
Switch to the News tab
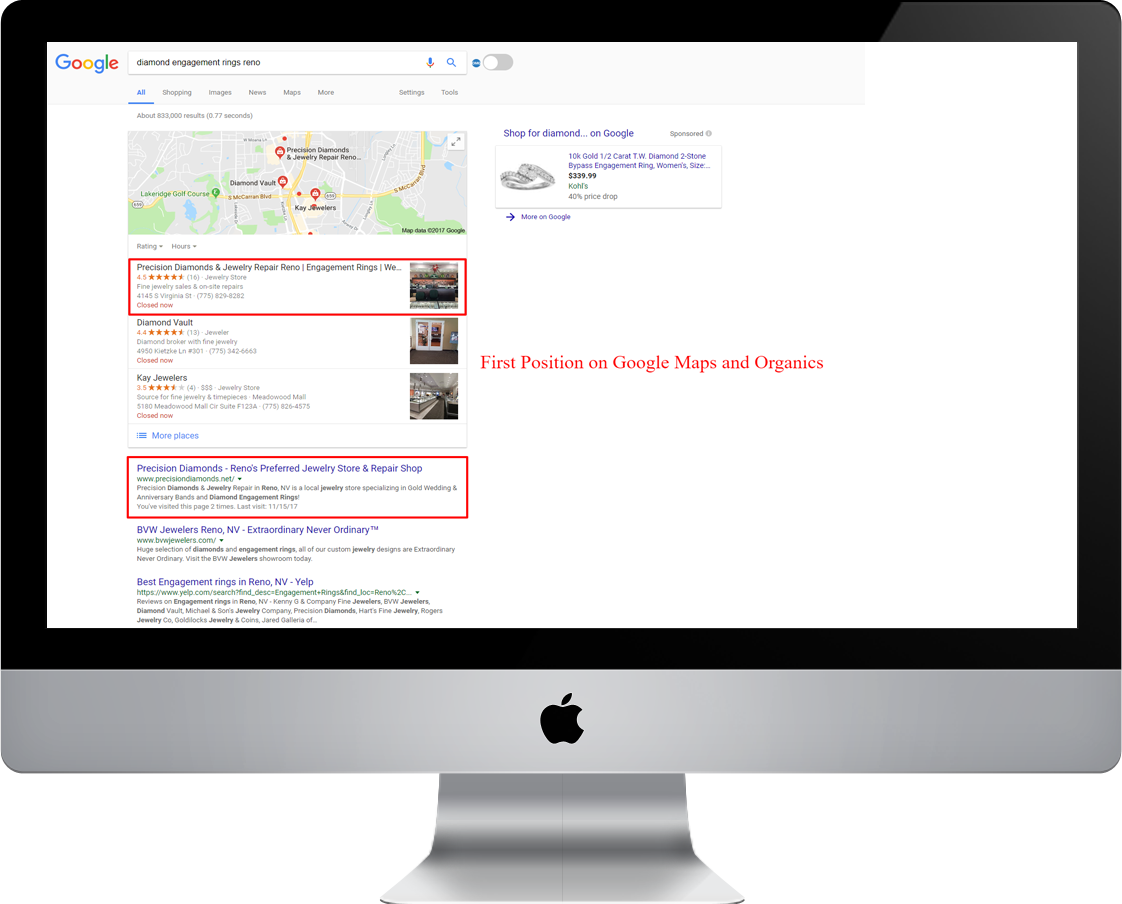pos(257,92)
